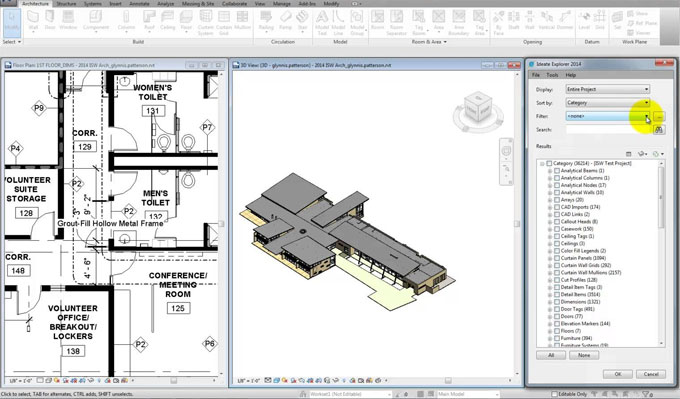Screen dimensions: 680x399
Task: Expand the Analytical Nodes (17) tree node
Action: [x=550, y=185]
